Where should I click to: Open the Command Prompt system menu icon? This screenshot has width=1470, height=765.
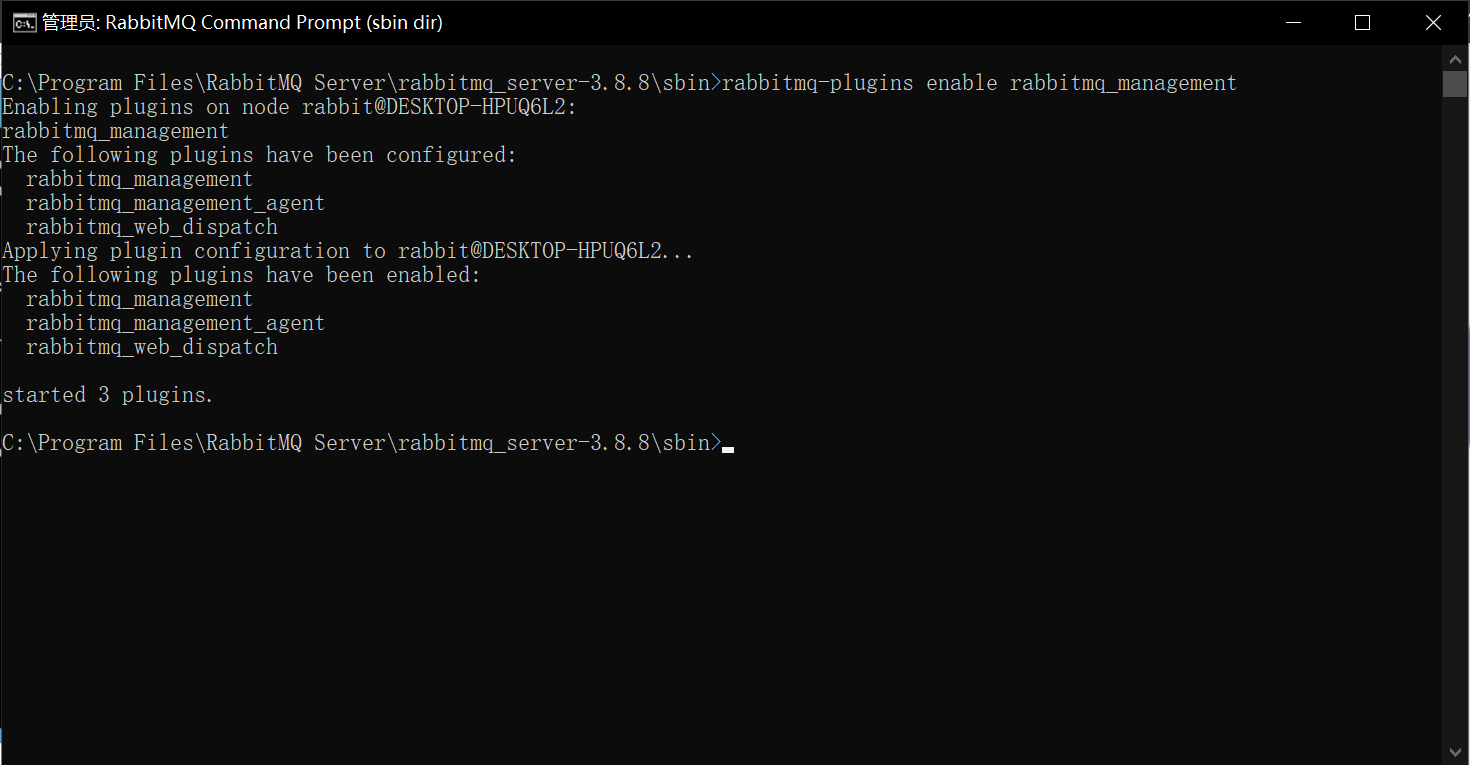point(23,23)
